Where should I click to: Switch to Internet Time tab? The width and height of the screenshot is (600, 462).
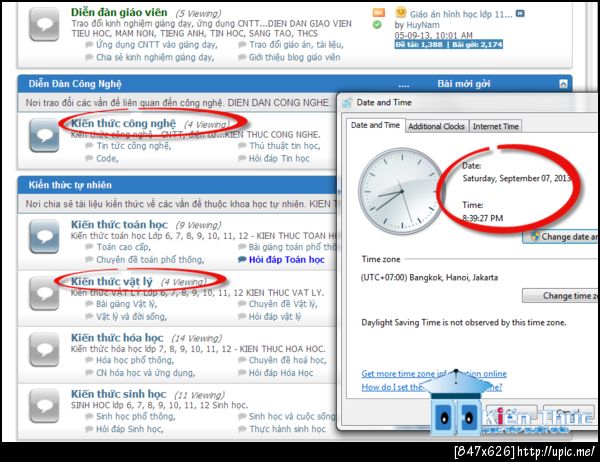point(496,126)
